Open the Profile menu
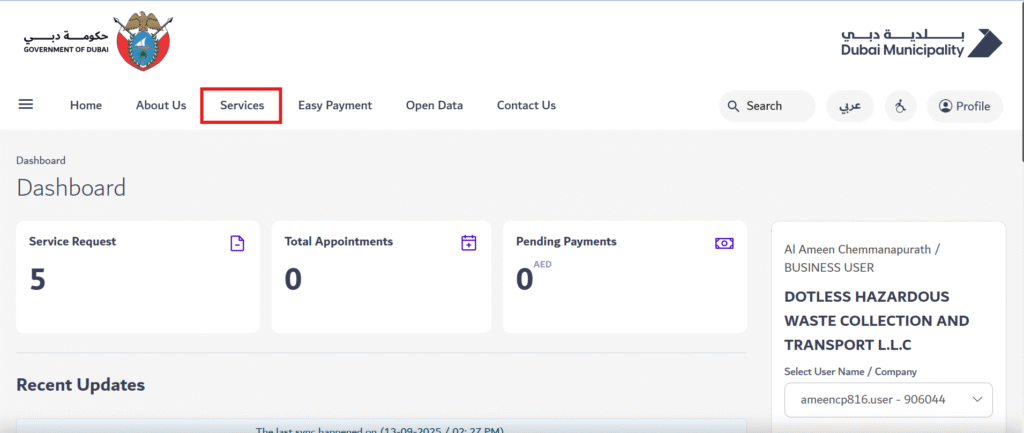 (x=964, y=106)
